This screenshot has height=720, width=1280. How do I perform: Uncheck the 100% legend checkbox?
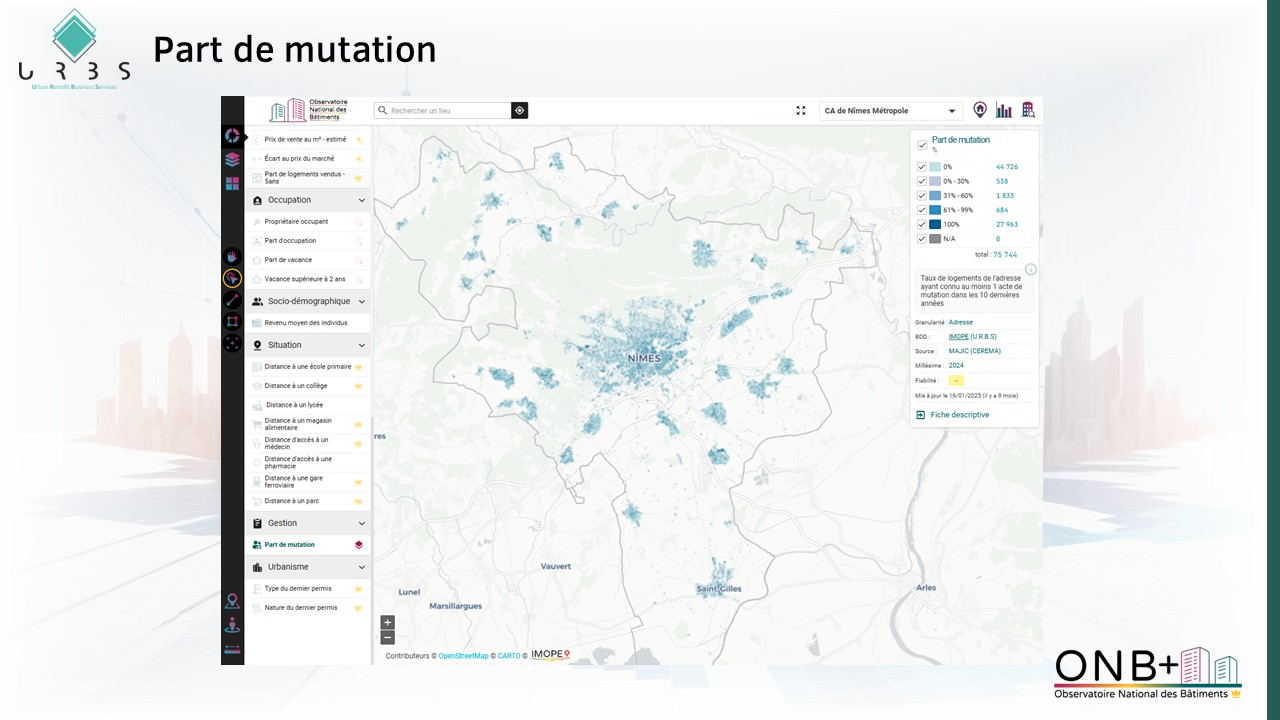click(x=922, y=225)
